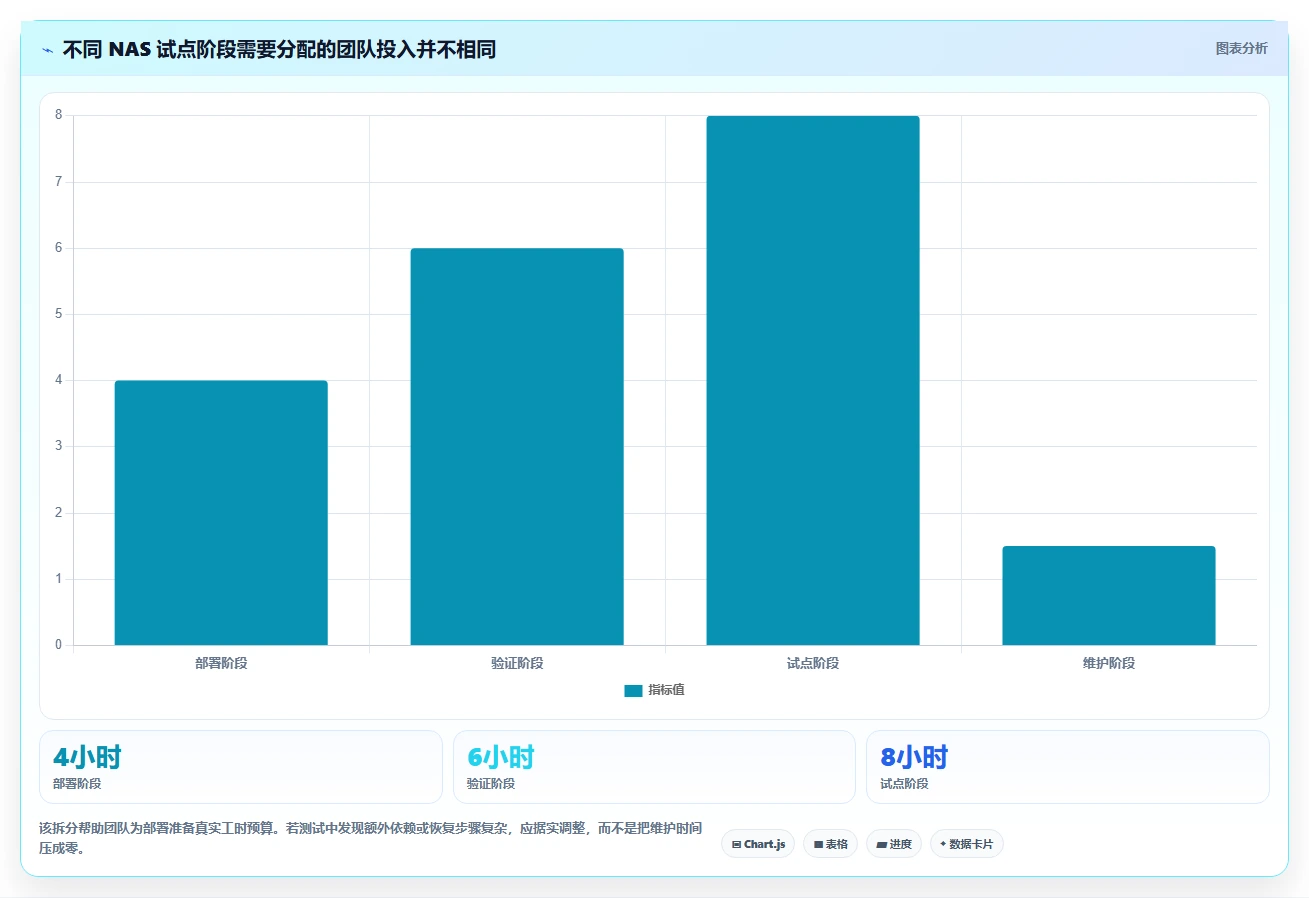1309x898 pixels.
Task: Open the 8小时 试点阶段 data card
Action: (x=1068, y=767)
